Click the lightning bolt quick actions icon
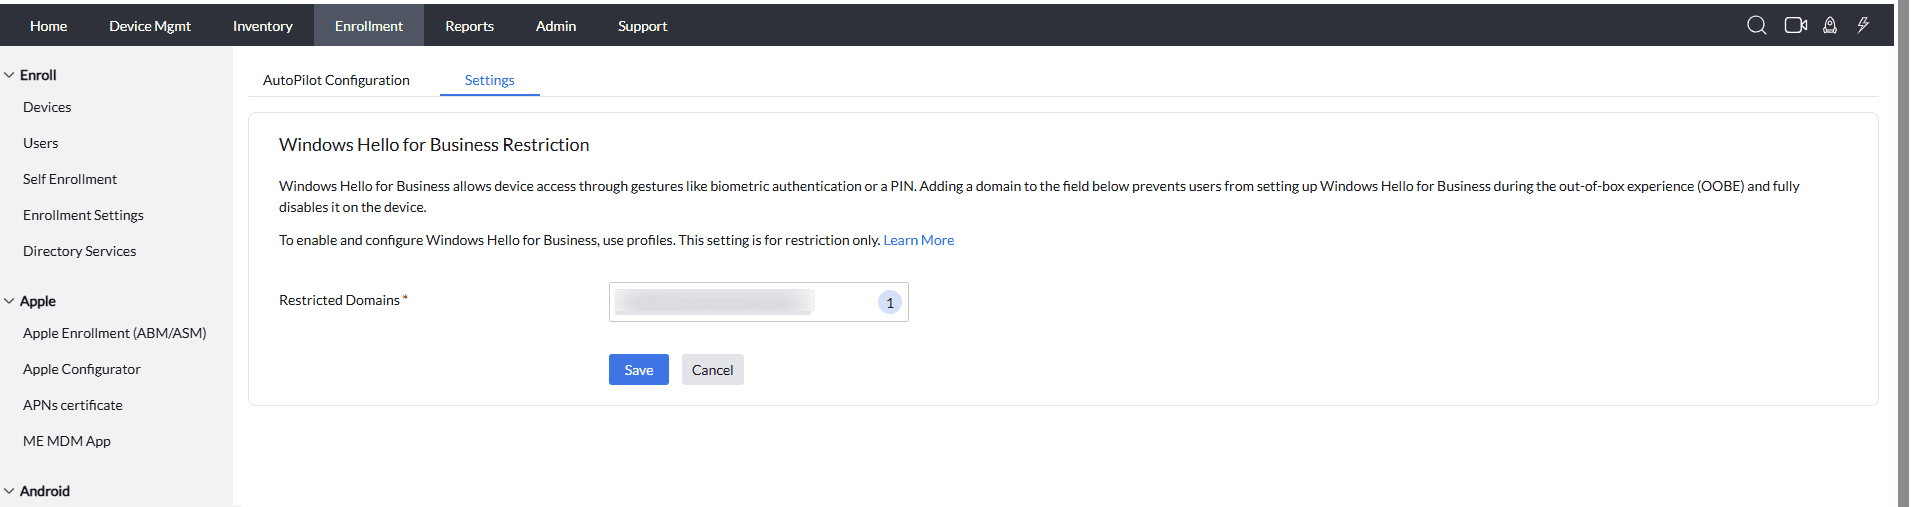 tap(1863, 26)
